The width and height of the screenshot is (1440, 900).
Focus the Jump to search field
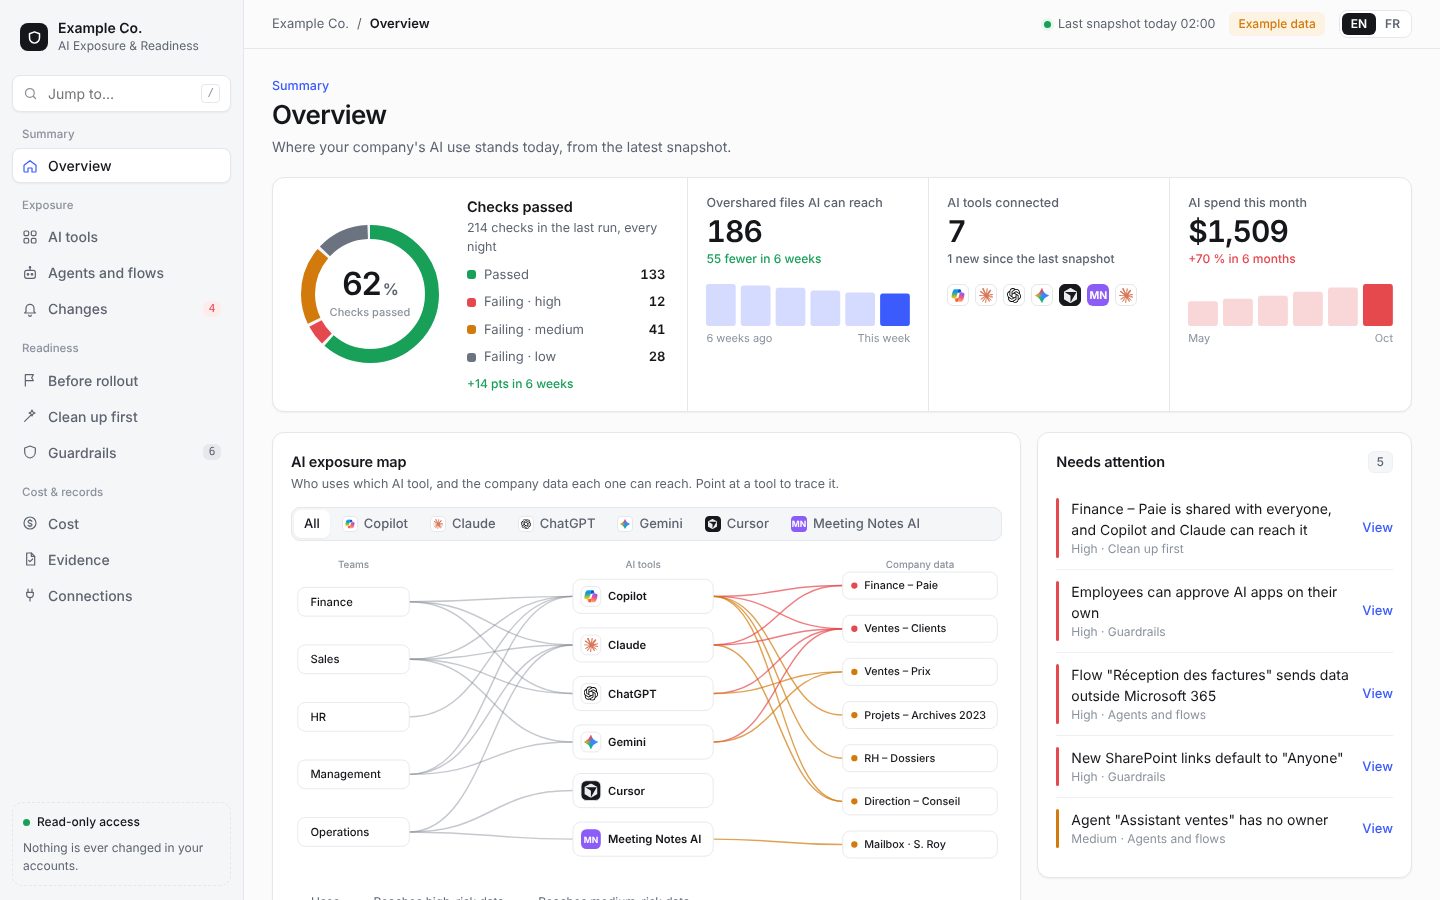pos(121,94)
